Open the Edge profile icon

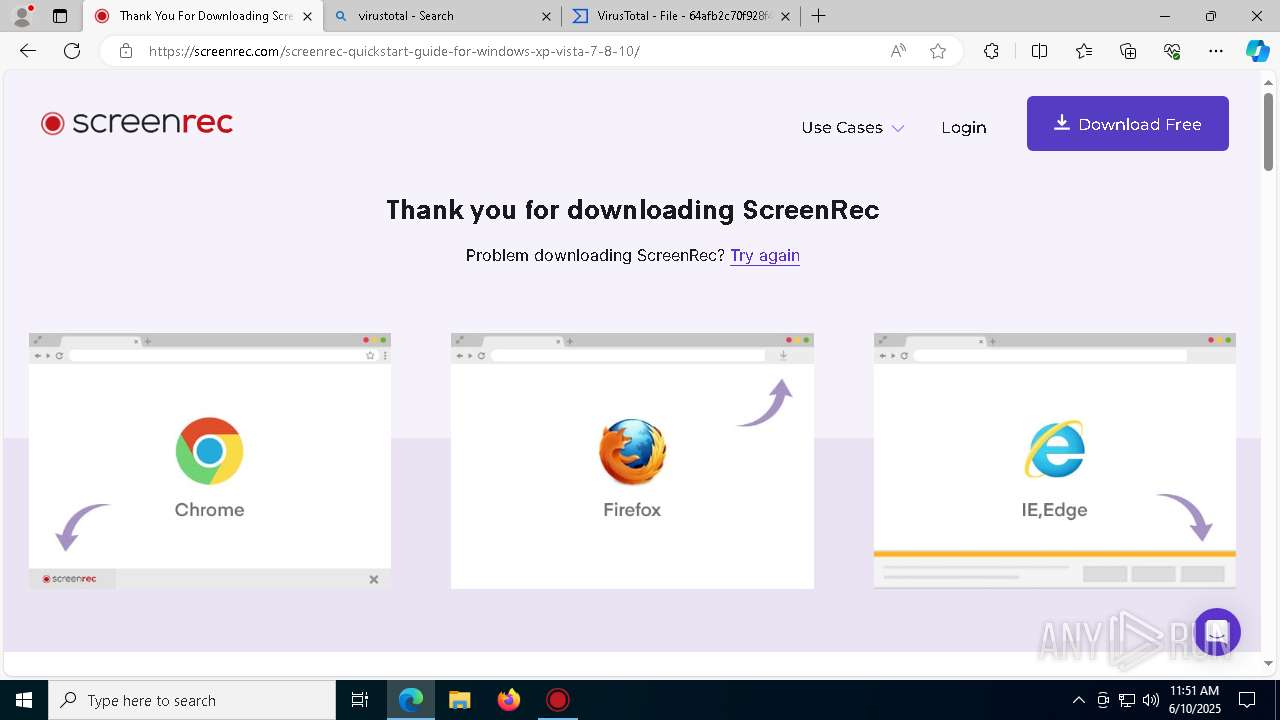point(22,16)
